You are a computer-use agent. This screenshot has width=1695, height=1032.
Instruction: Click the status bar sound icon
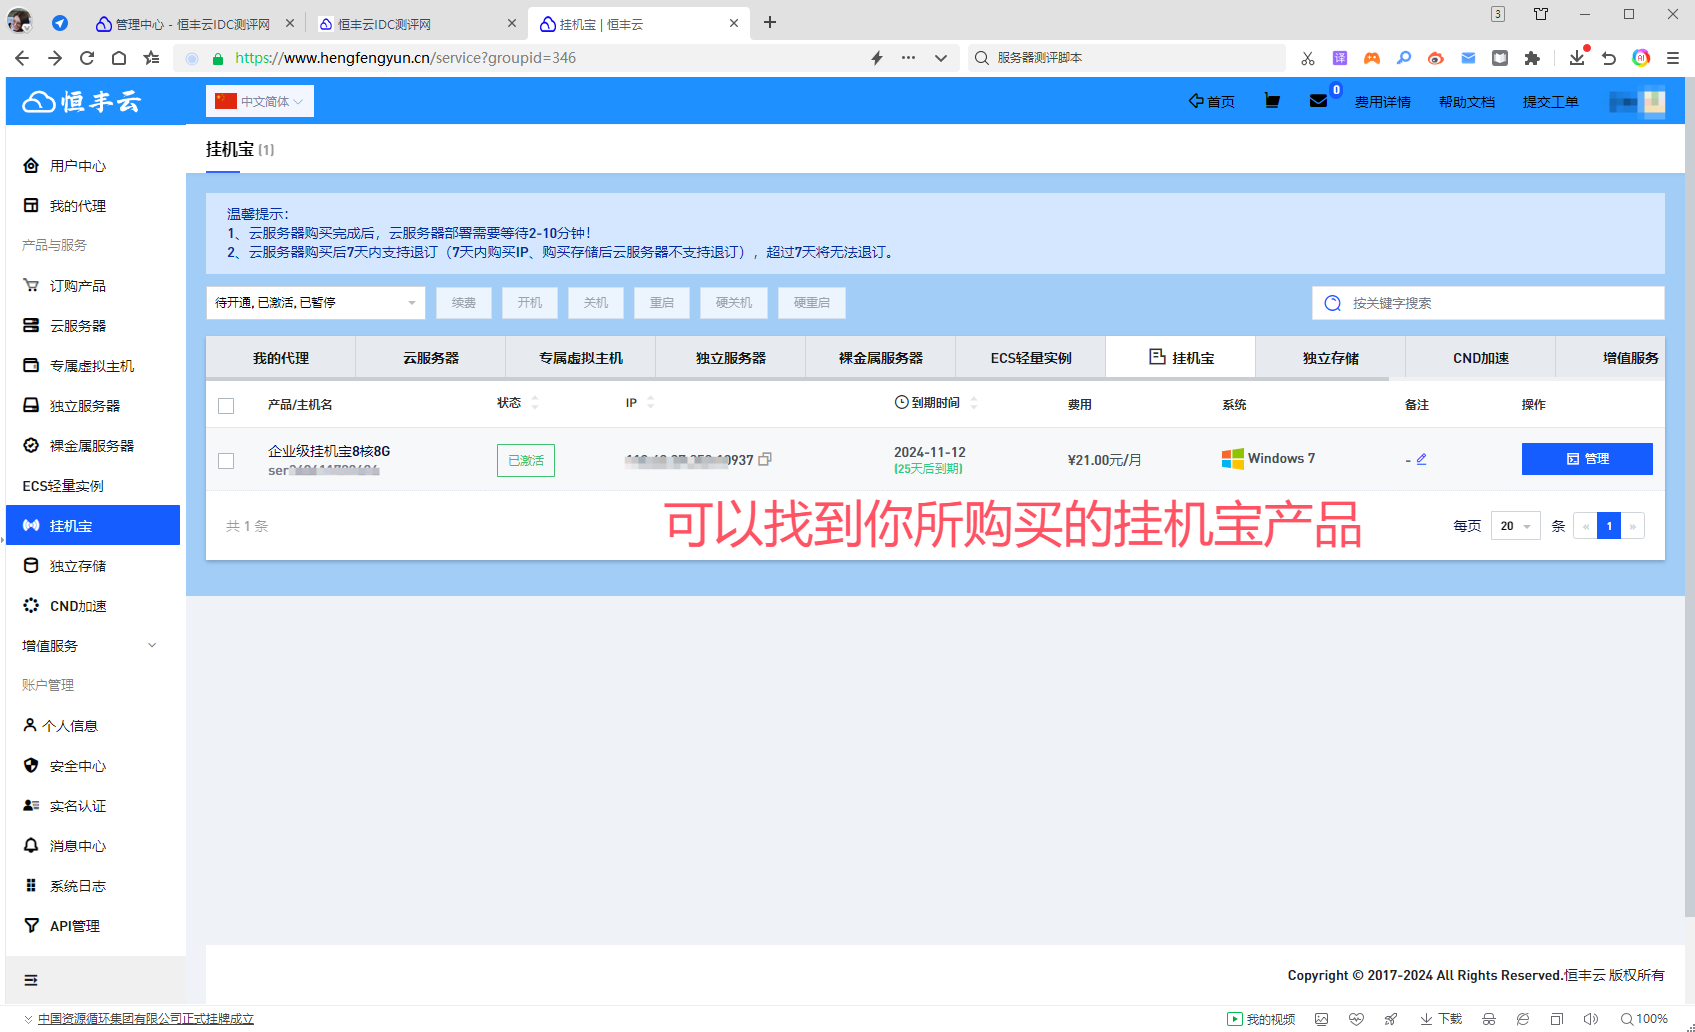1591,1019
